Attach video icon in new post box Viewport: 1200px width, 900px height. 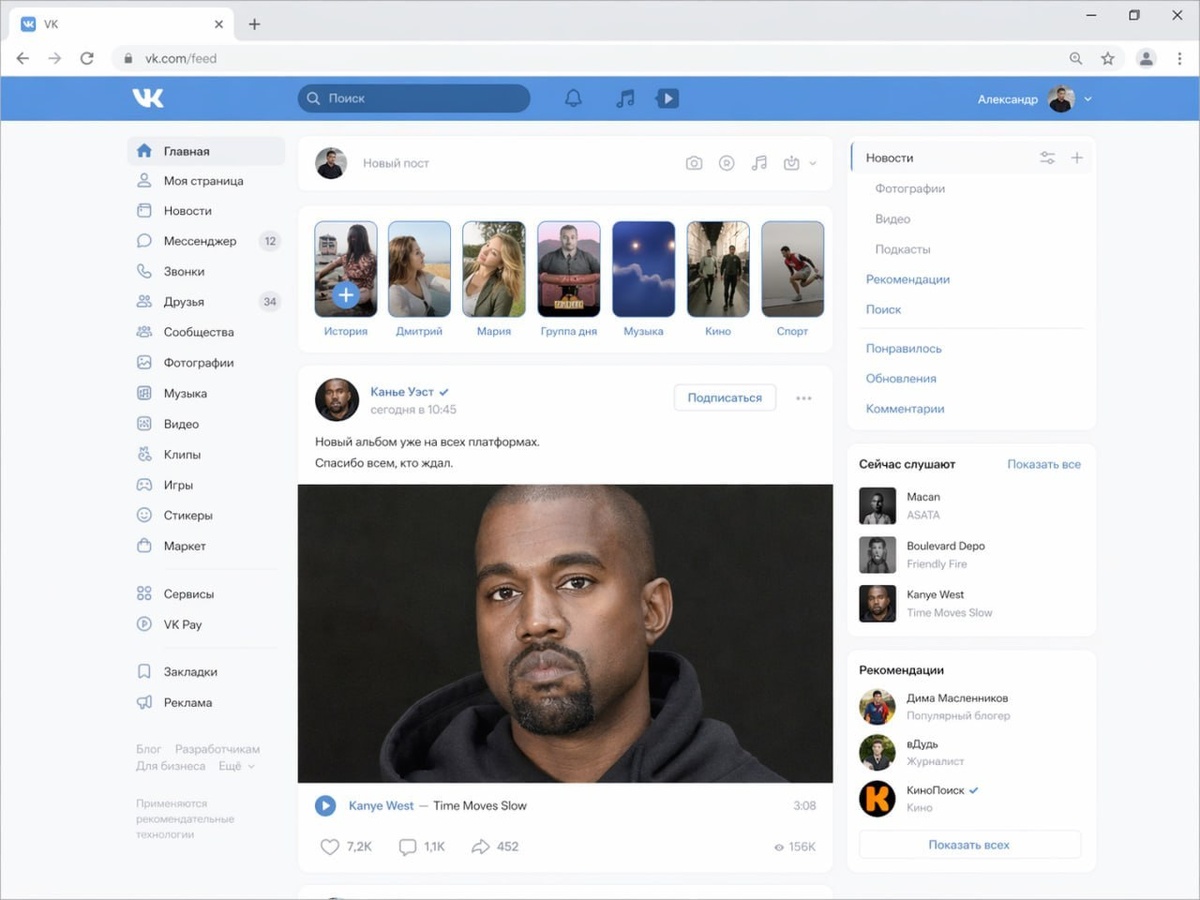[727, 163]
